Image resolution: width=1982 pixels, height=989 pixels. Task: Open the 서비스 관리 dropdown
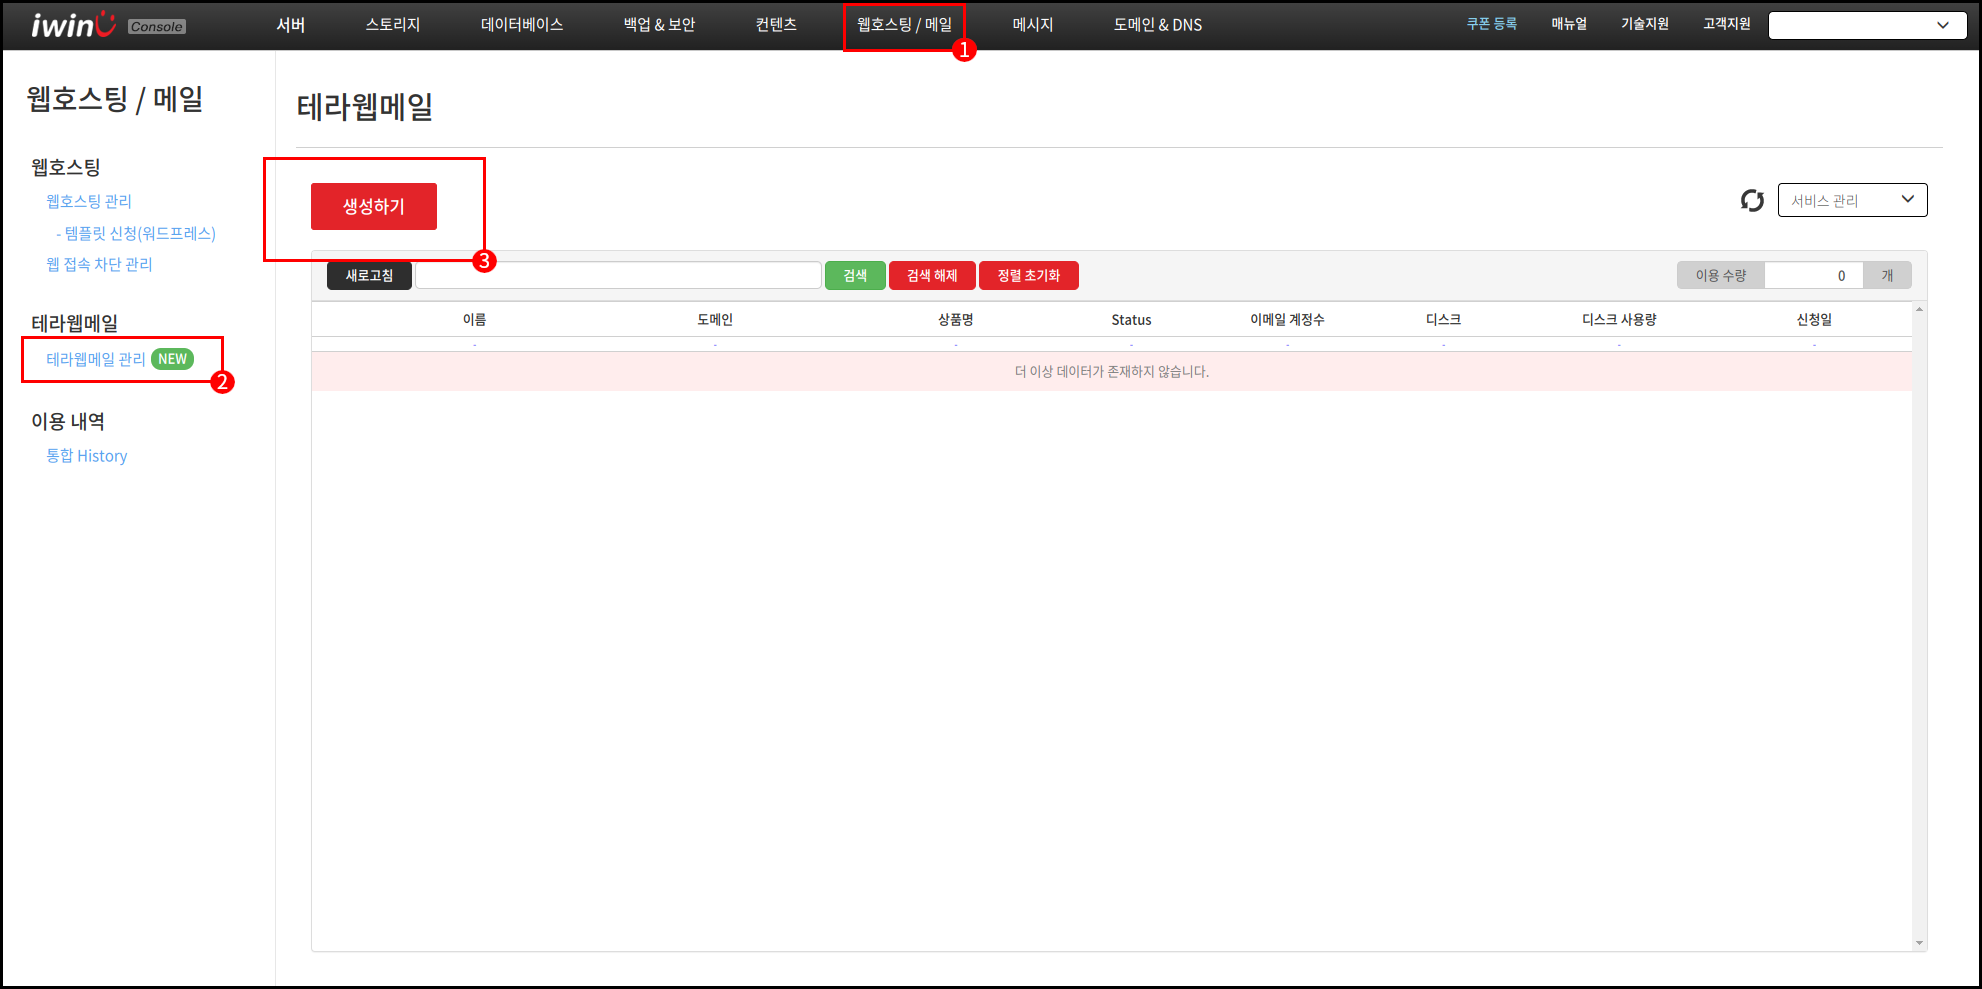tap(1852, 200)
